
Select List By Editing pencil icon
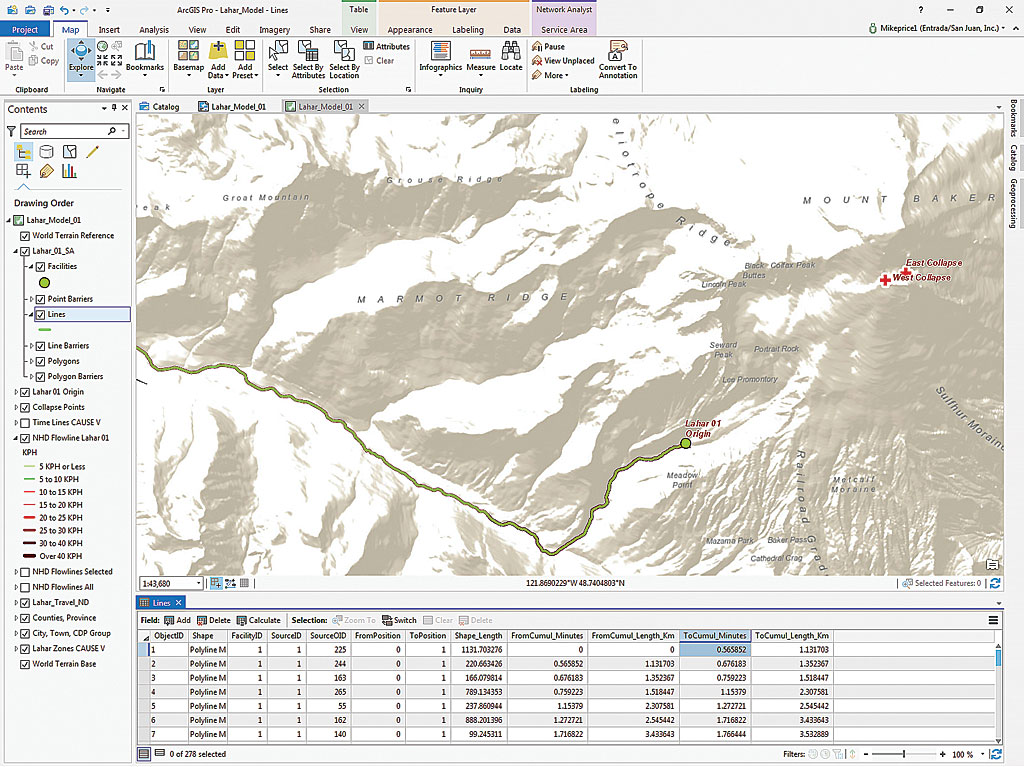pos(92,152)
